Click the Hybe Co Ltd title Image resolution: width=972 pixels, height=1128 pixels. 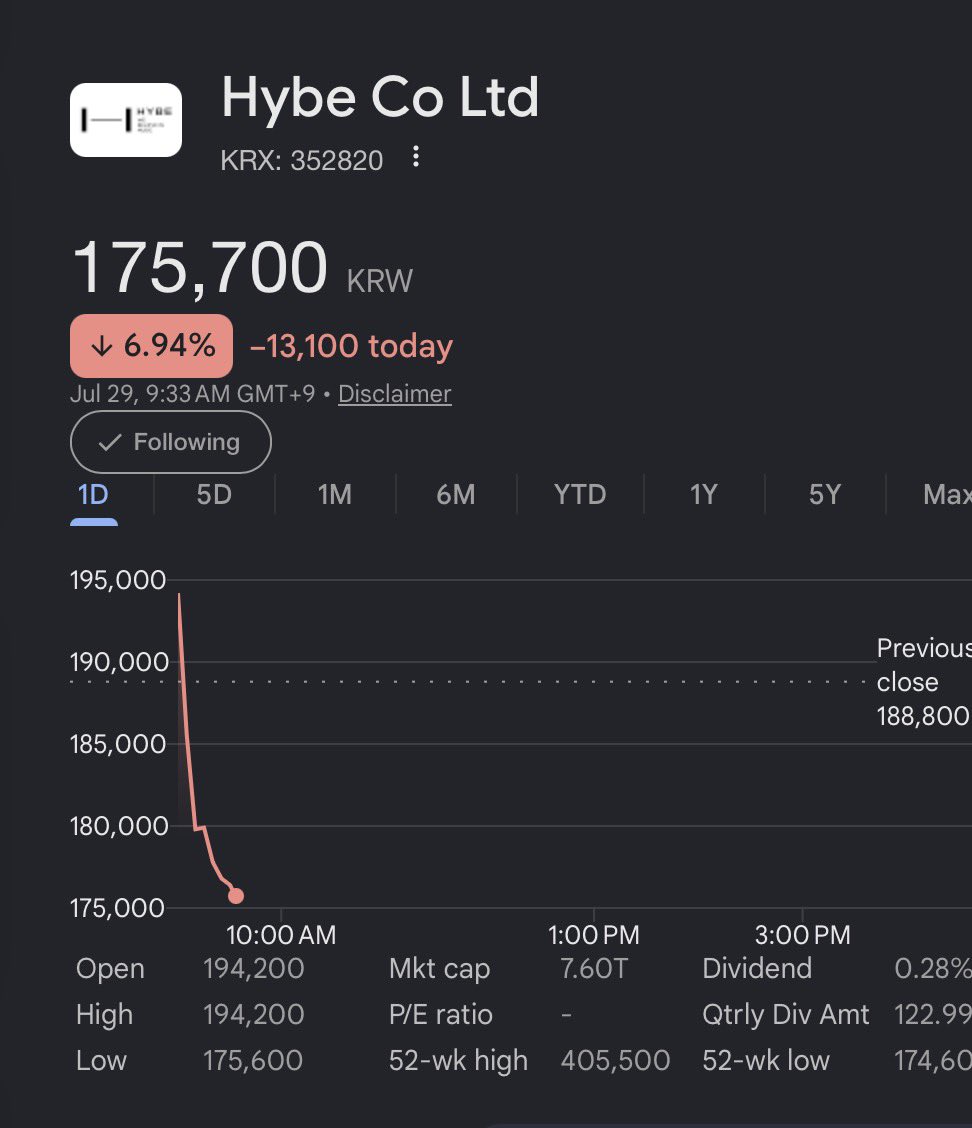[380, 98]
